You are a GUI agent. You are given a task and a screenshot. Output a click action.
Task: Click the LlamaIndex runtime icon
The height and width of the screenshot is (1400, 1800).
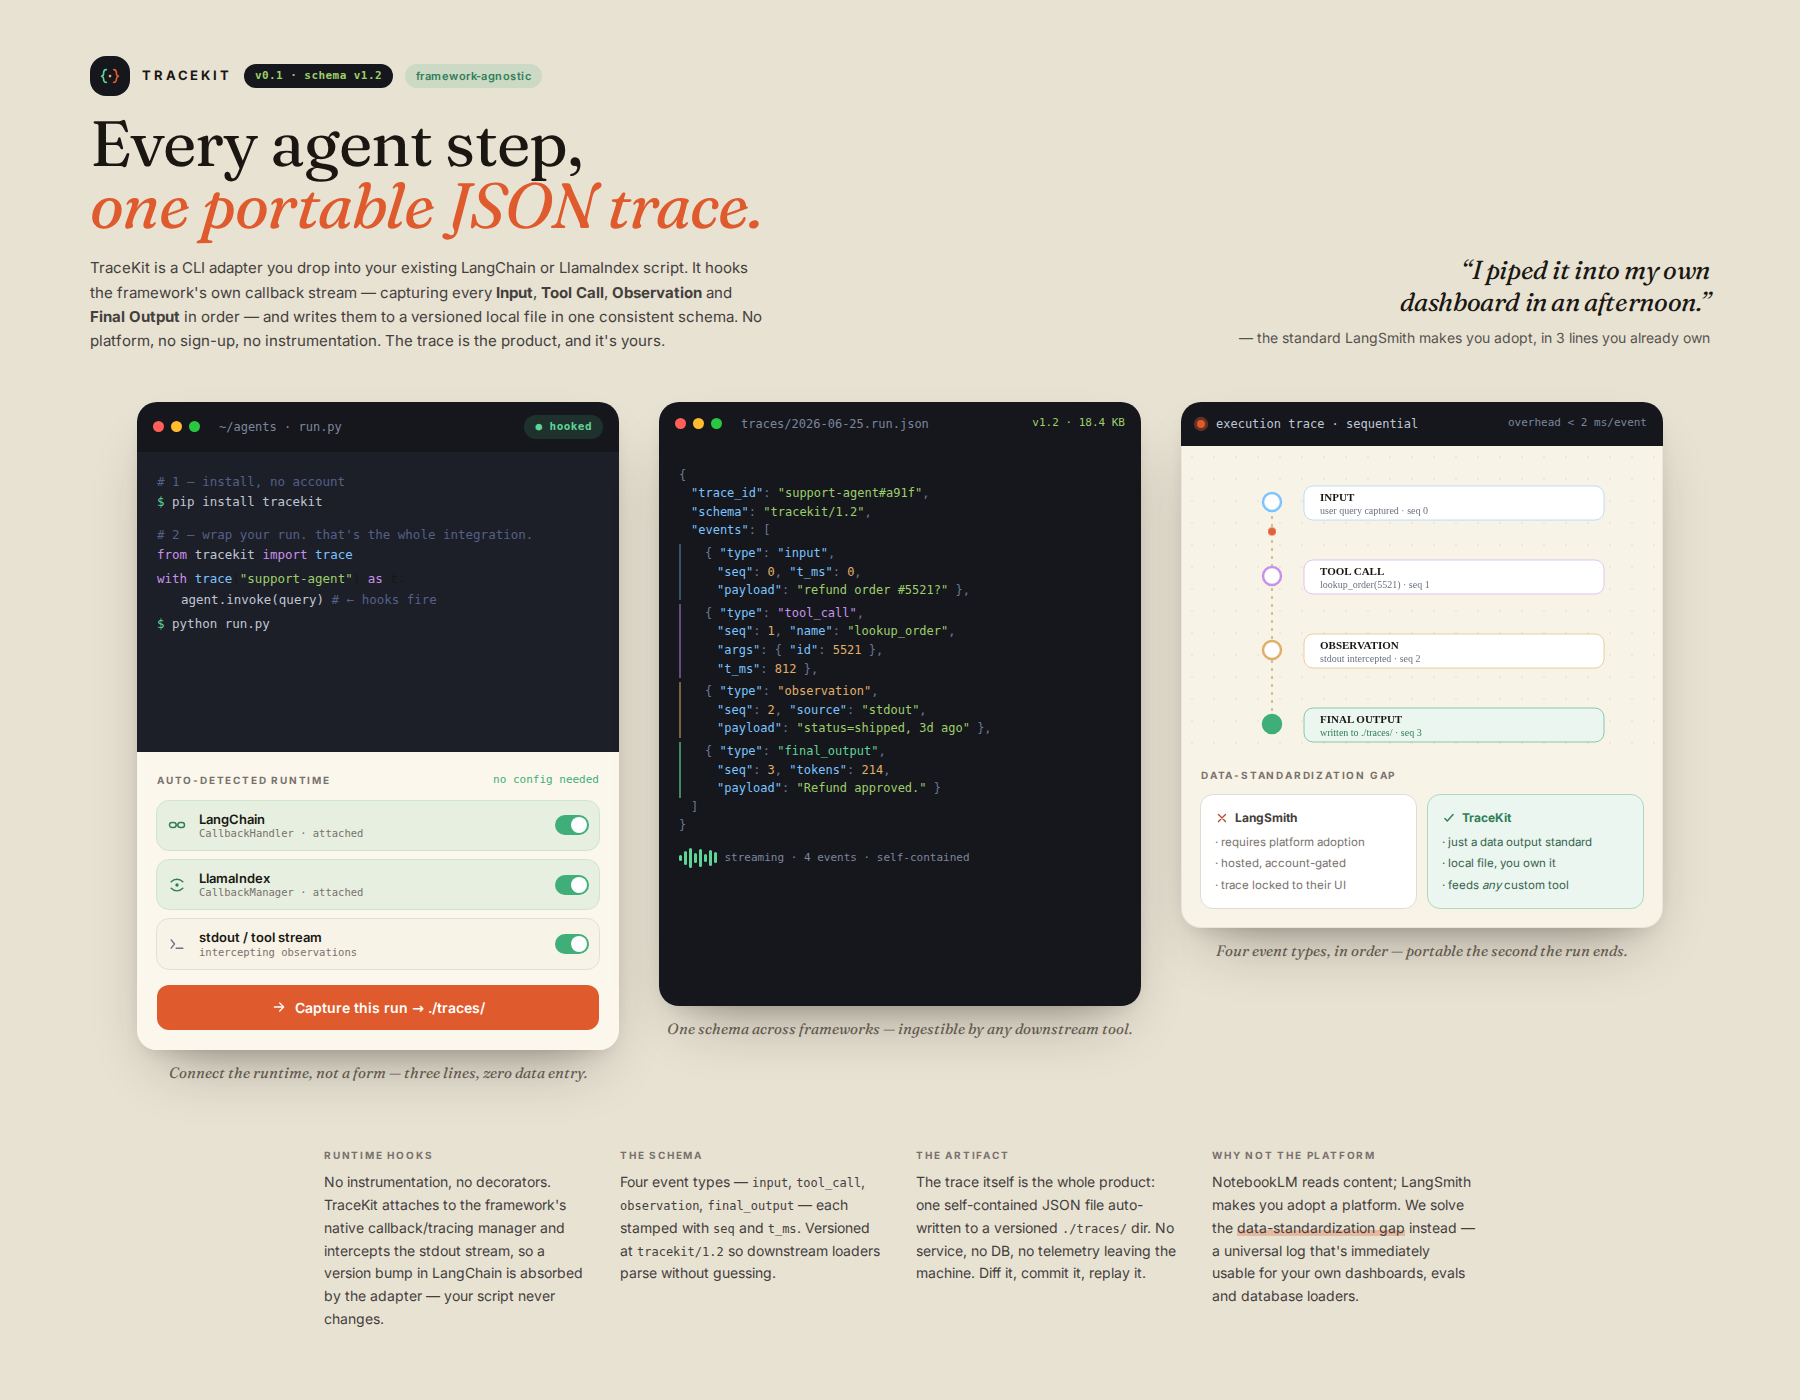coord(177,884)
